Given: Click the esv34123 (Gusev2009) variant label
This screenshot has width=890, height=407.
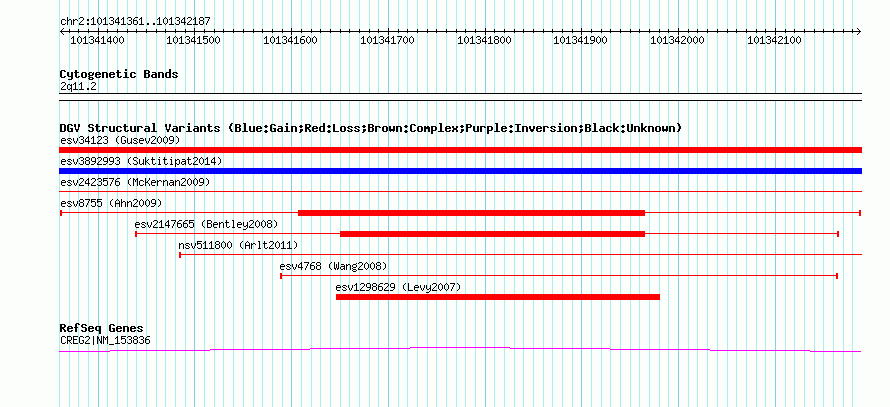Looking at the screenshot, I should coord(120,140).
